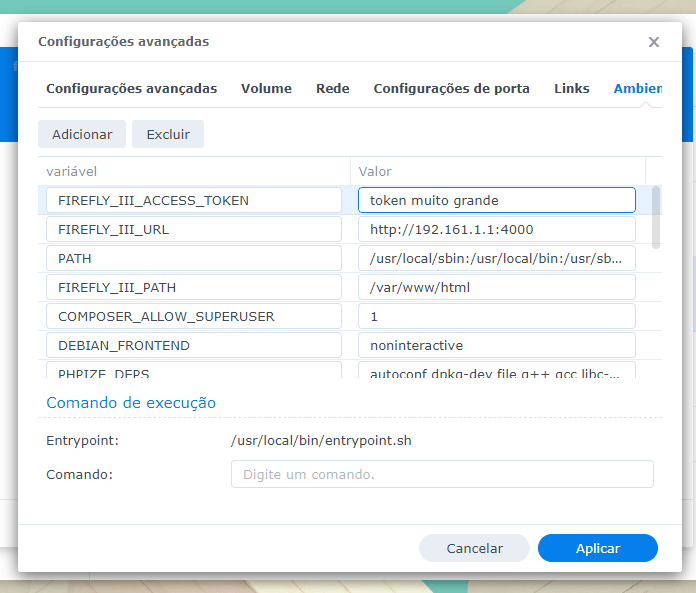
Task: Click the /var/www/html value field
Action: point(496,287)
